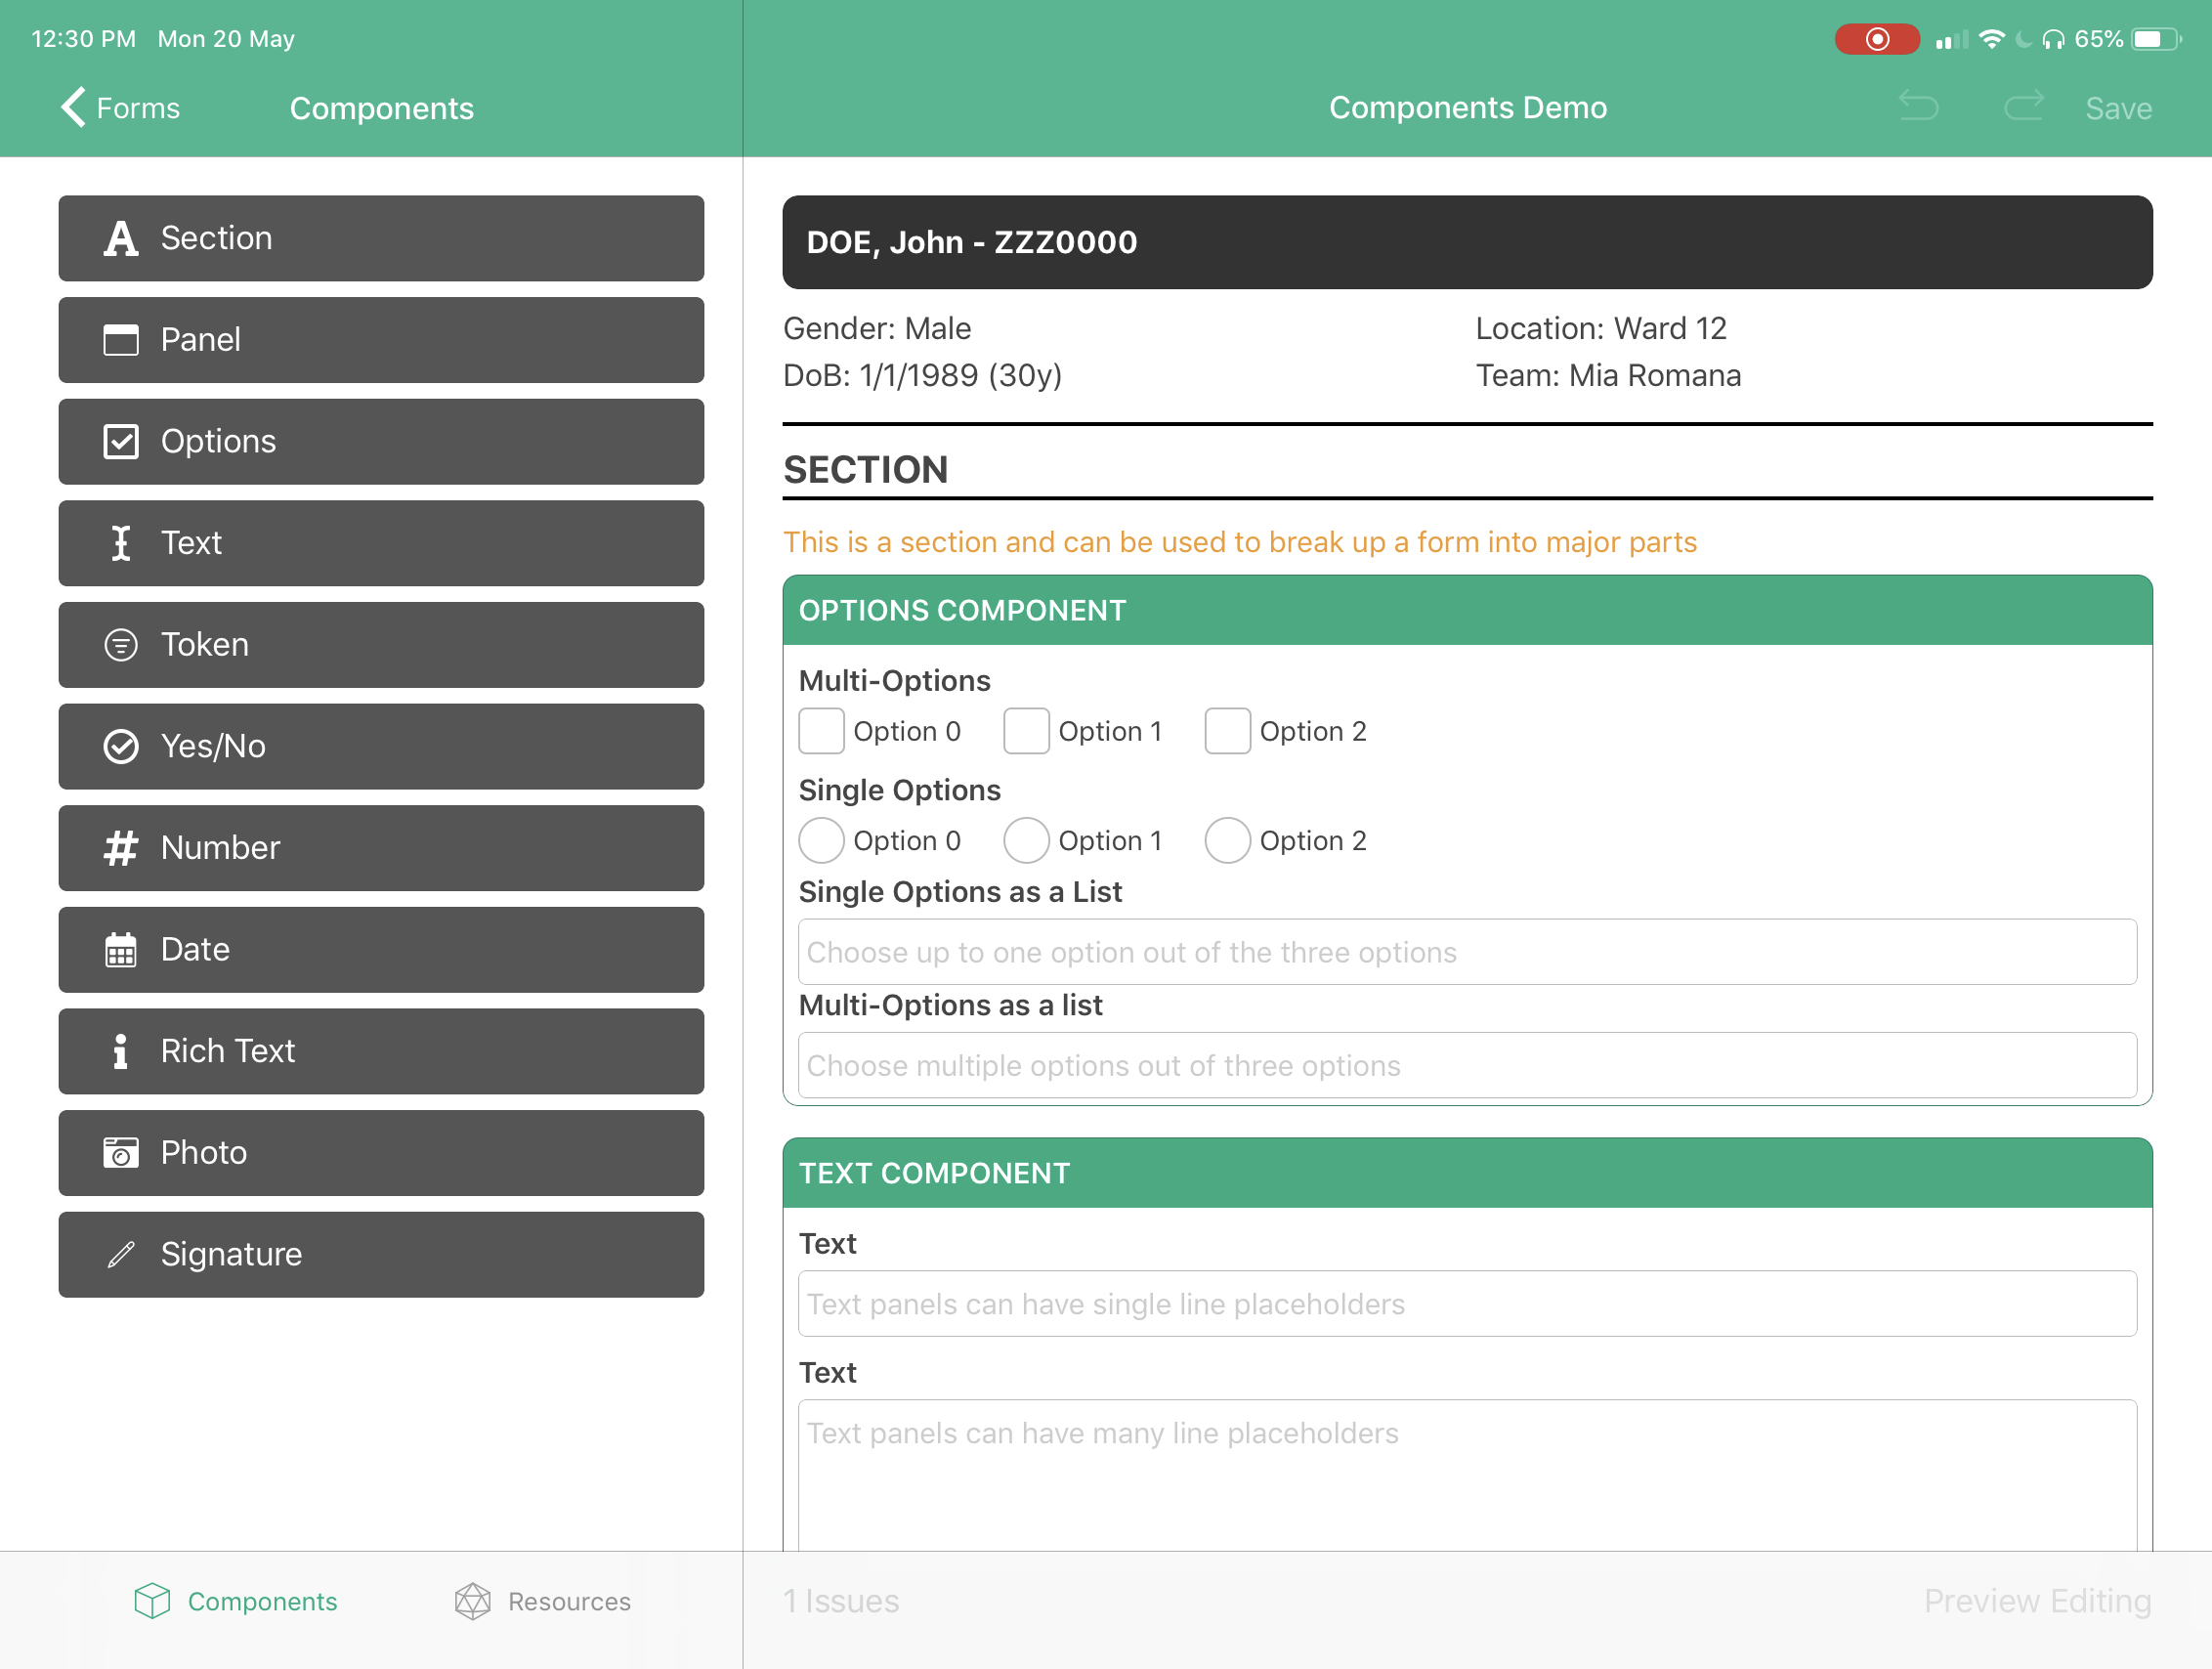Screen dimensions: 2212x1669
Task: Click the Number hash symbol icon
Action: (x=121, y=848)
